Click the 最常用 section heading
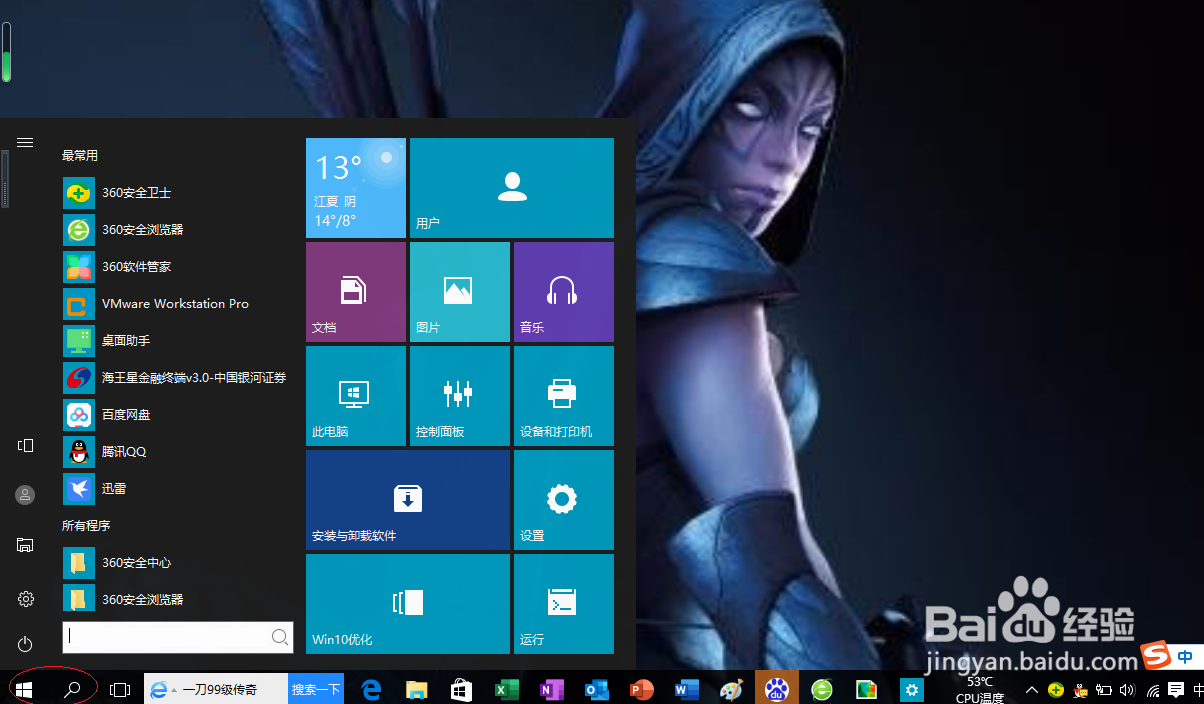Image resolution: width=1204 pixels, height=704 pixels. [x=80, y=156]
